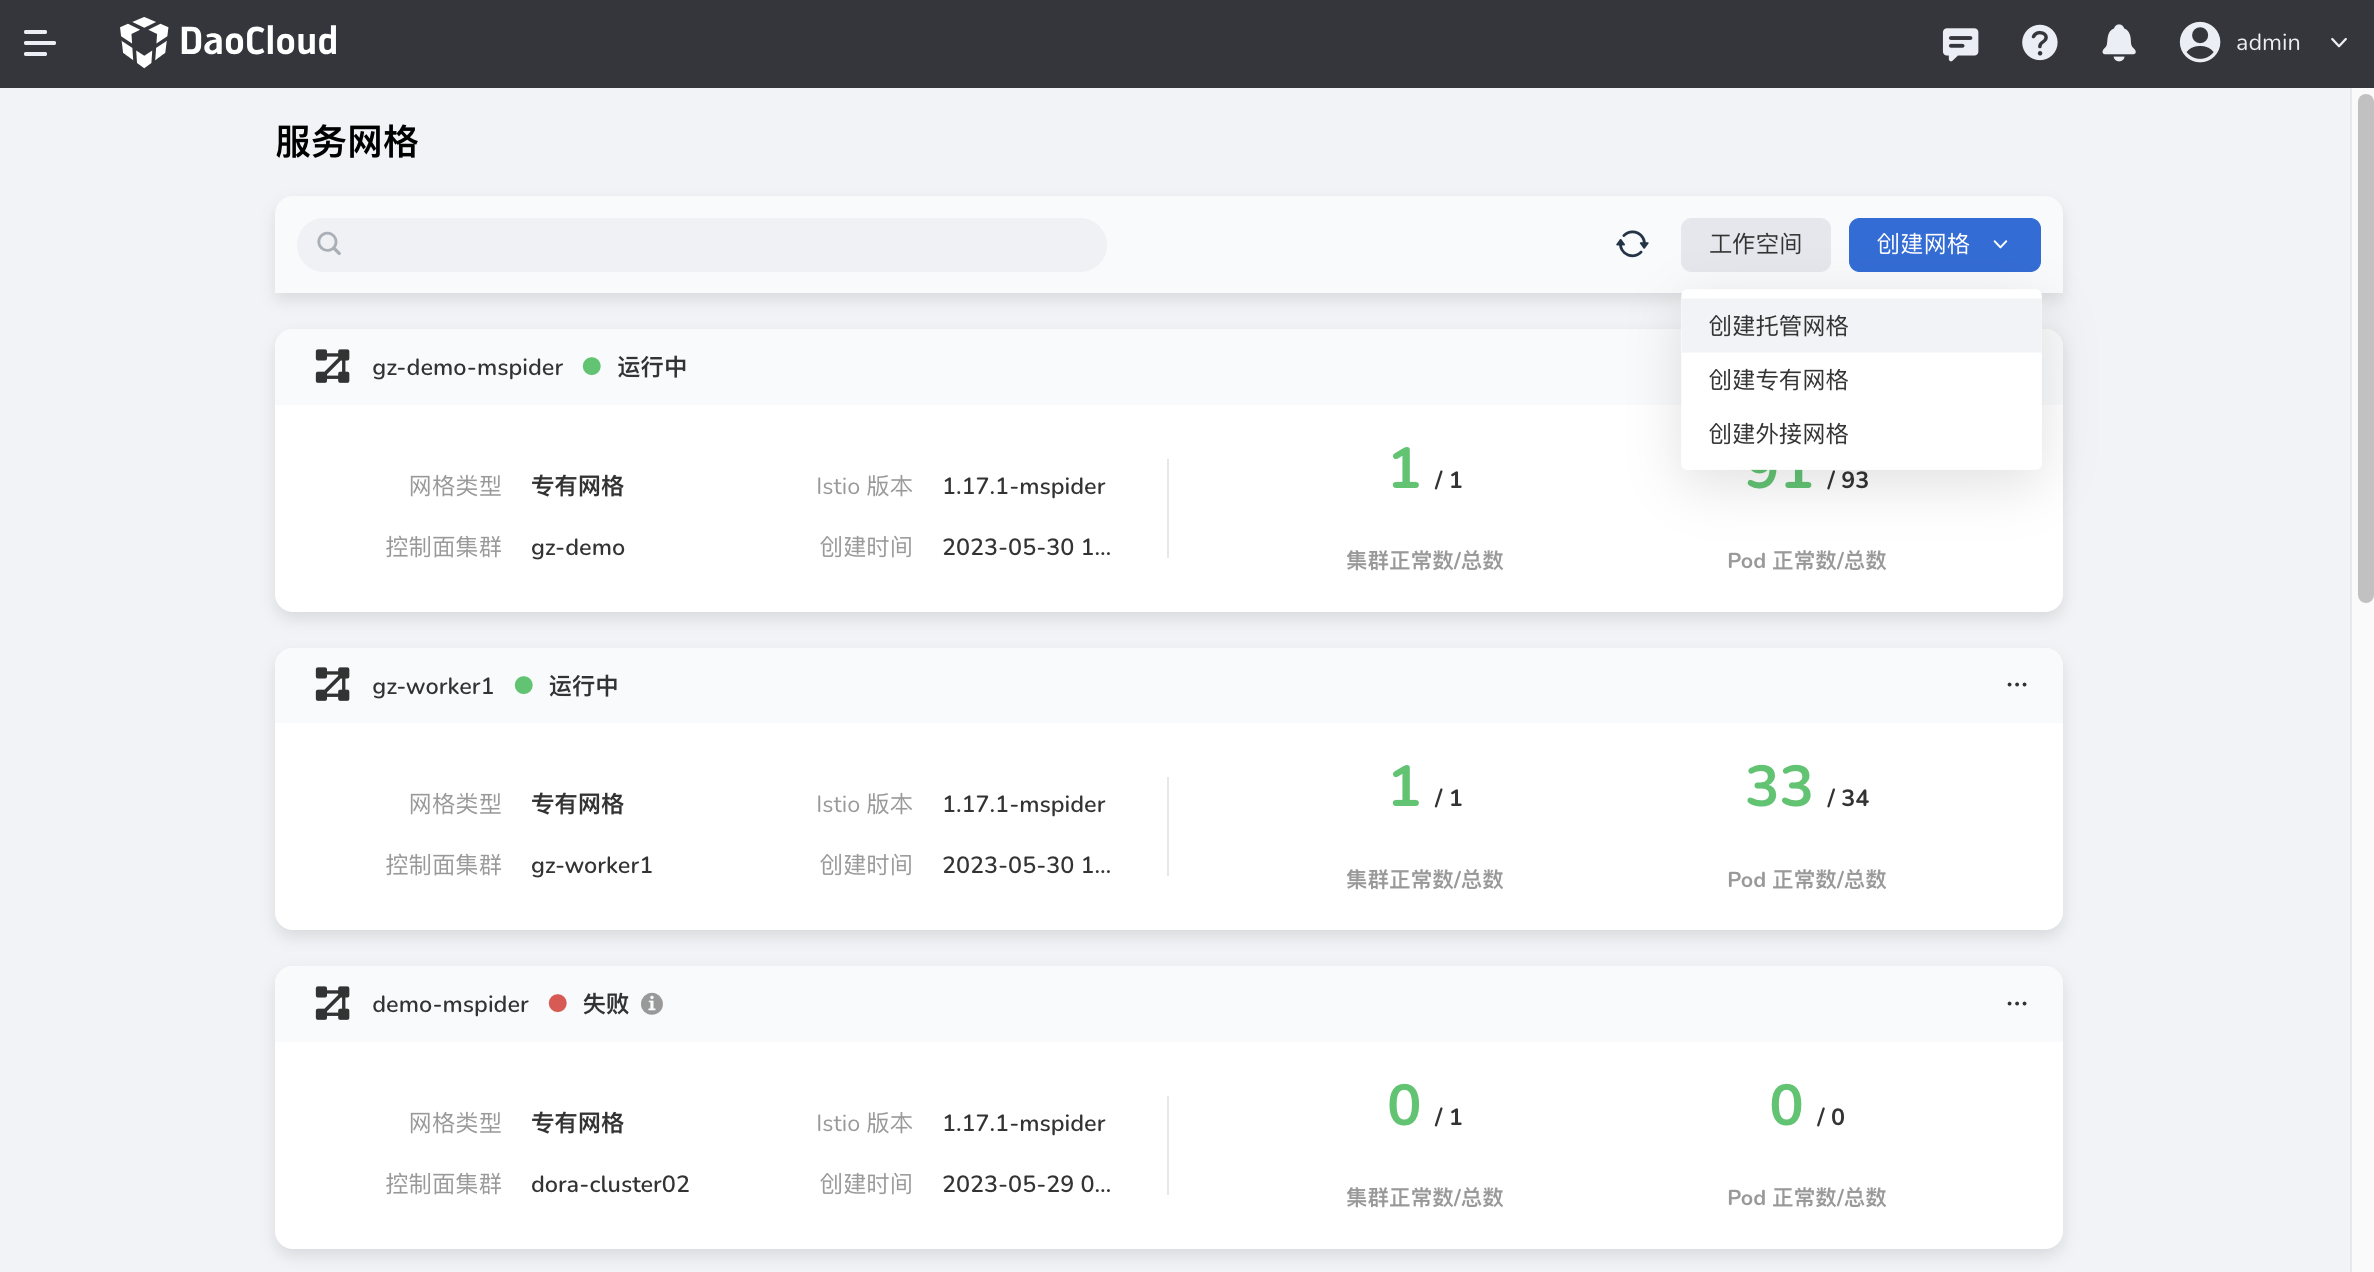This screenshot has height=1272, width=2374.
Task: Click the 创建网格 button
Action: [1944, 244]
